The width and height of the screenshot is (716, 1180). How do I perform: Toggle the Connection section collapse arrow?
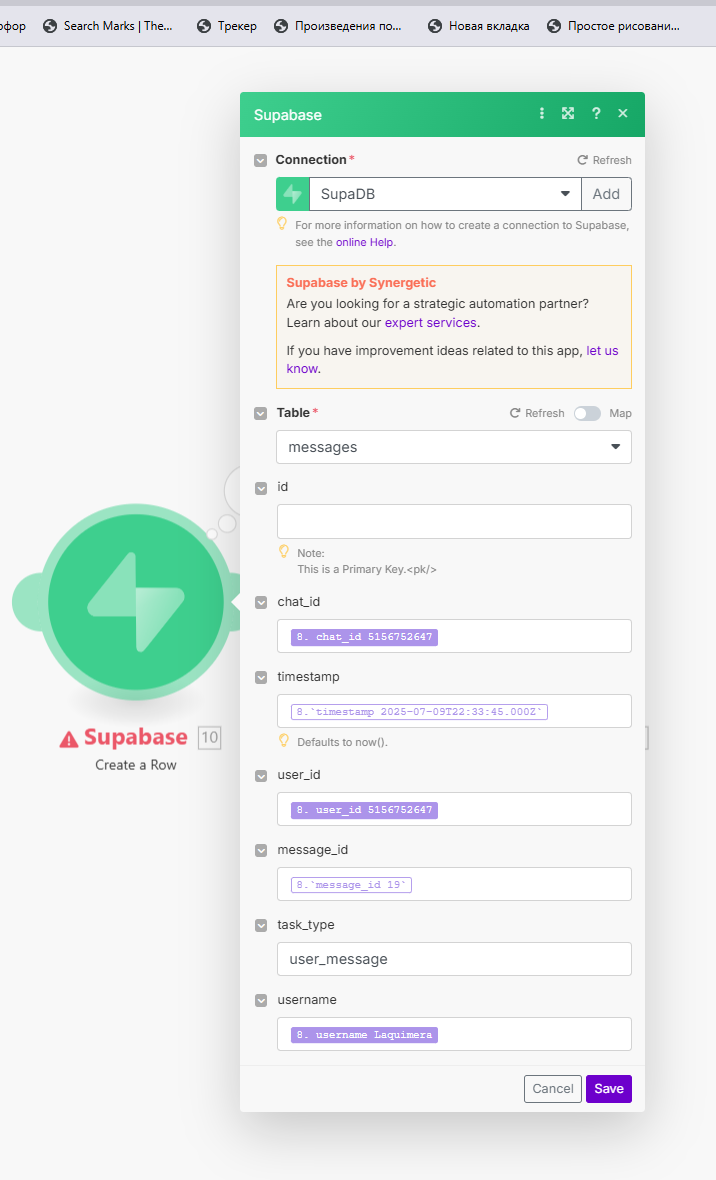click(x=260, y=160)
